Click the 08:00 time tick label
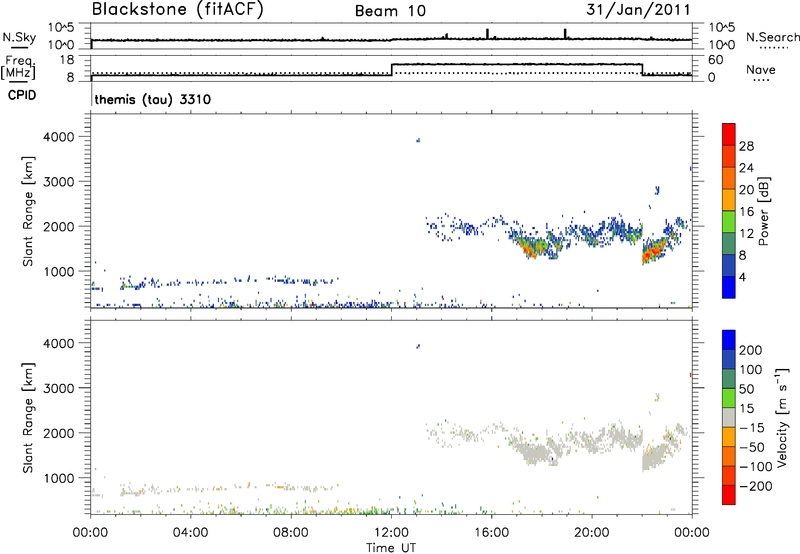The height and width of the screenshot is (554, 800). (x=290, y=533)
